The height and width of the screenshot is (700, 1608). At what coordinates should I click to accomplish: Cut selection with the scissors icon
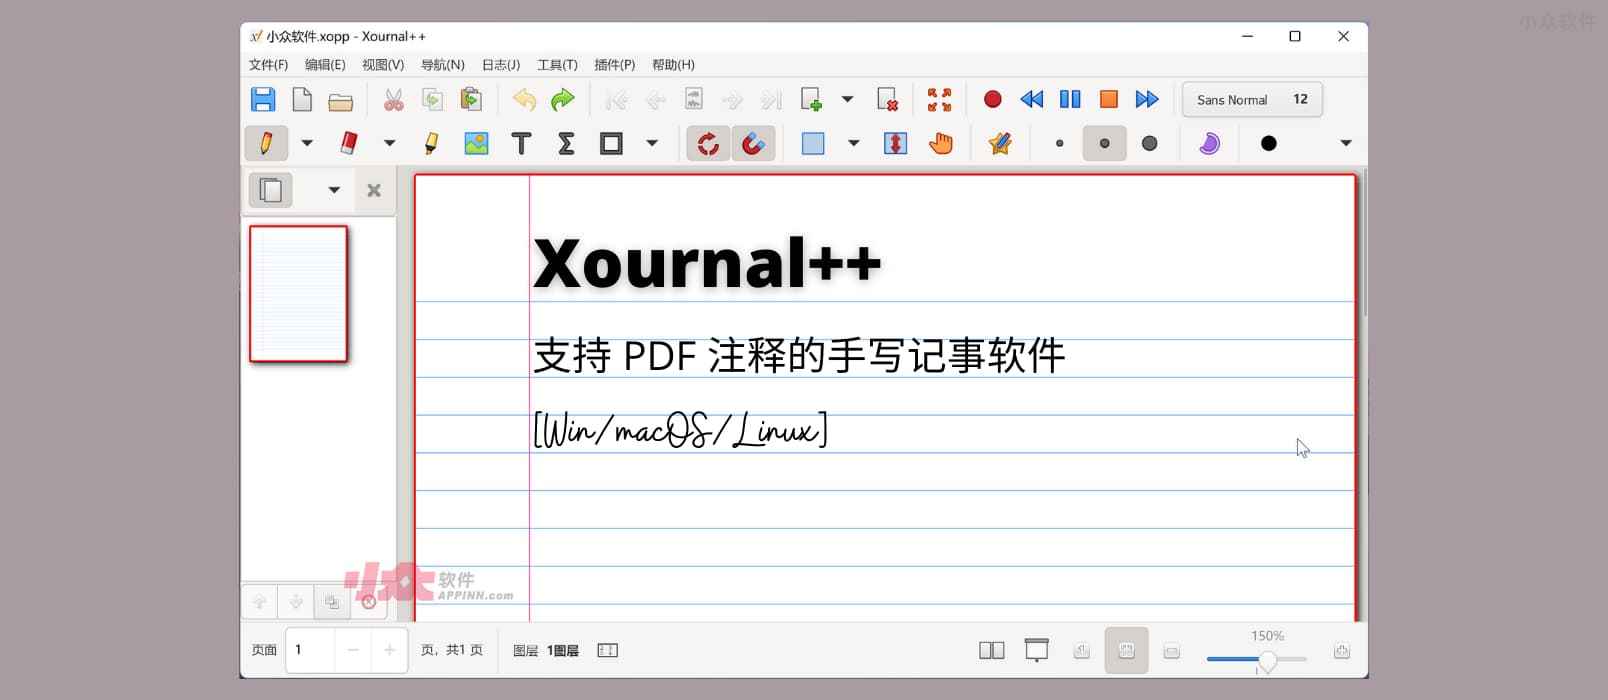click(394, 99)
